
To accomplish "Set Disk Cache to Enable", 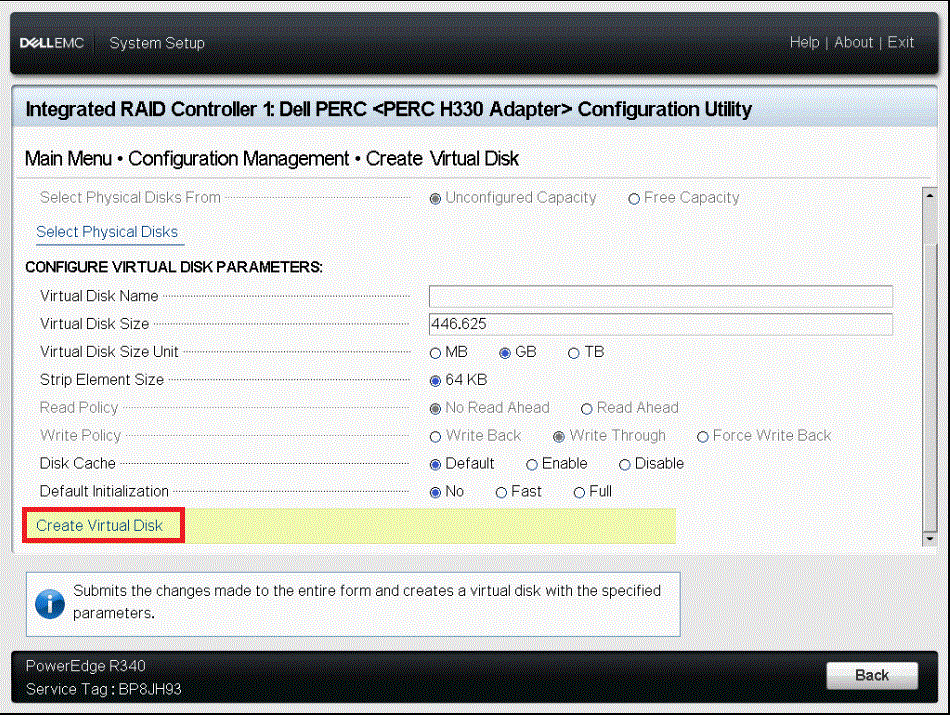I will [x=532, y=465].
